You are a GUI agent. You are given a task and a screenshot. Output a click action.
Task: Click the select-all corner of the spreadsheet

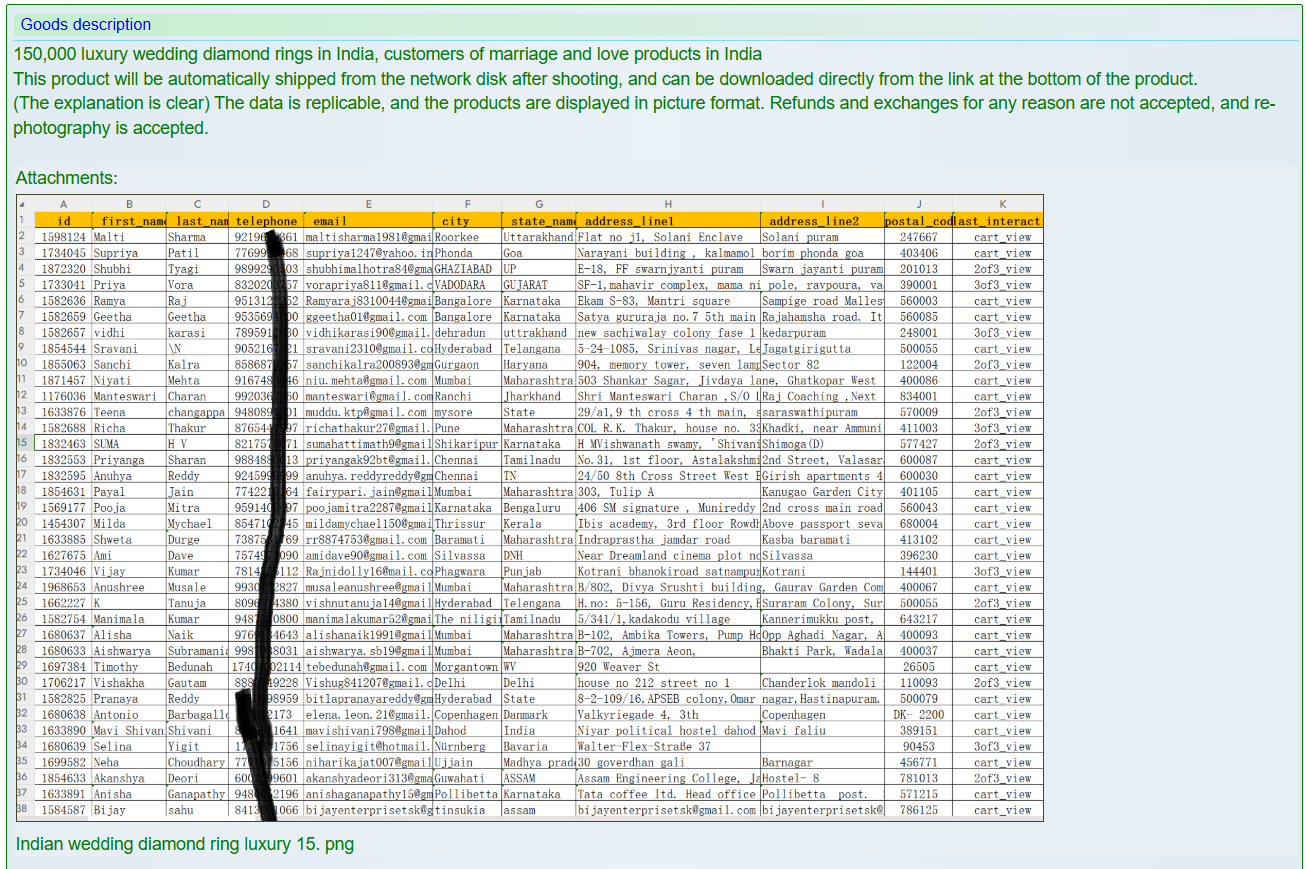point(24,204)
